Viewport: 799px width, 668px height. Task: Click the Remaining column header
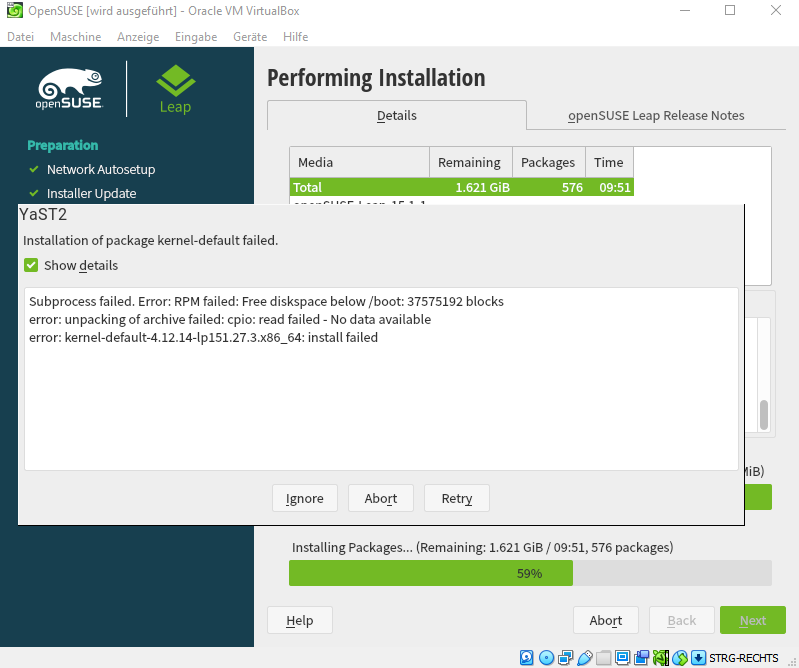click(471, 163)
